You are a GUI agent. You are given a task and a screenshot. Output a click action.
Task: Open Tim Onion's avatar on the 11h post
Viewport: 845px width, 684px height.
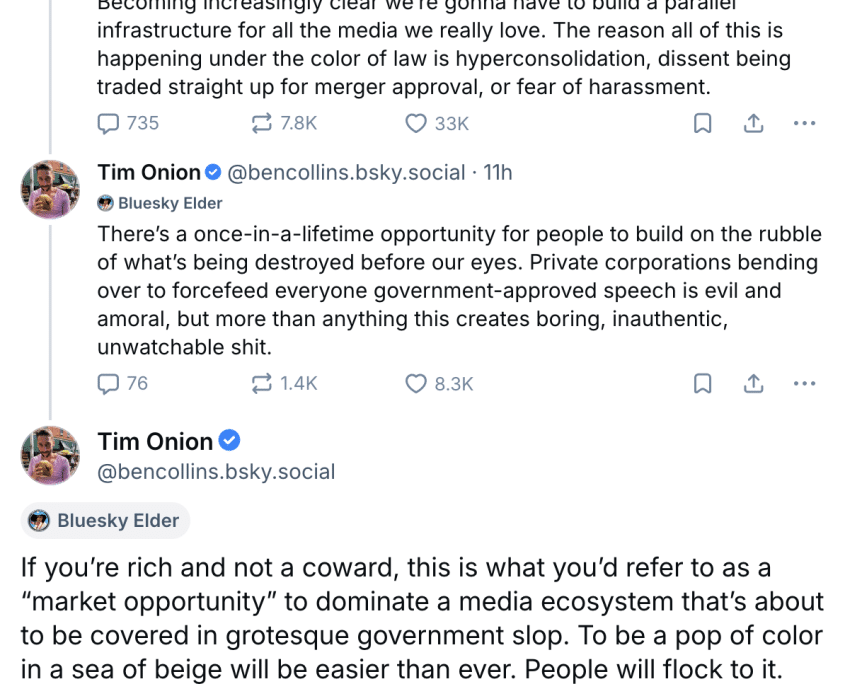(x=50, y=188)
